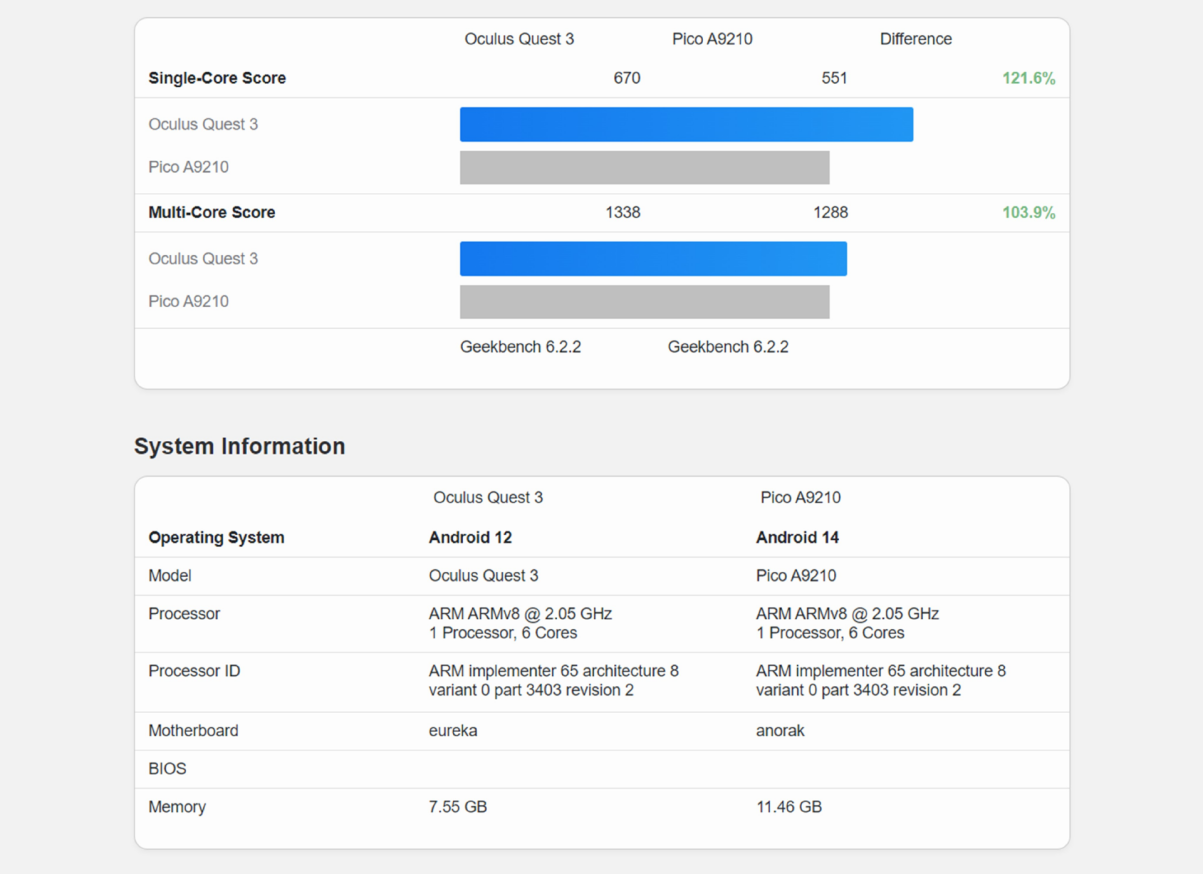Image resolution: width=1203 pixels, height=874 pixels.
Task: Click the System Information heading
Action: 240,446
